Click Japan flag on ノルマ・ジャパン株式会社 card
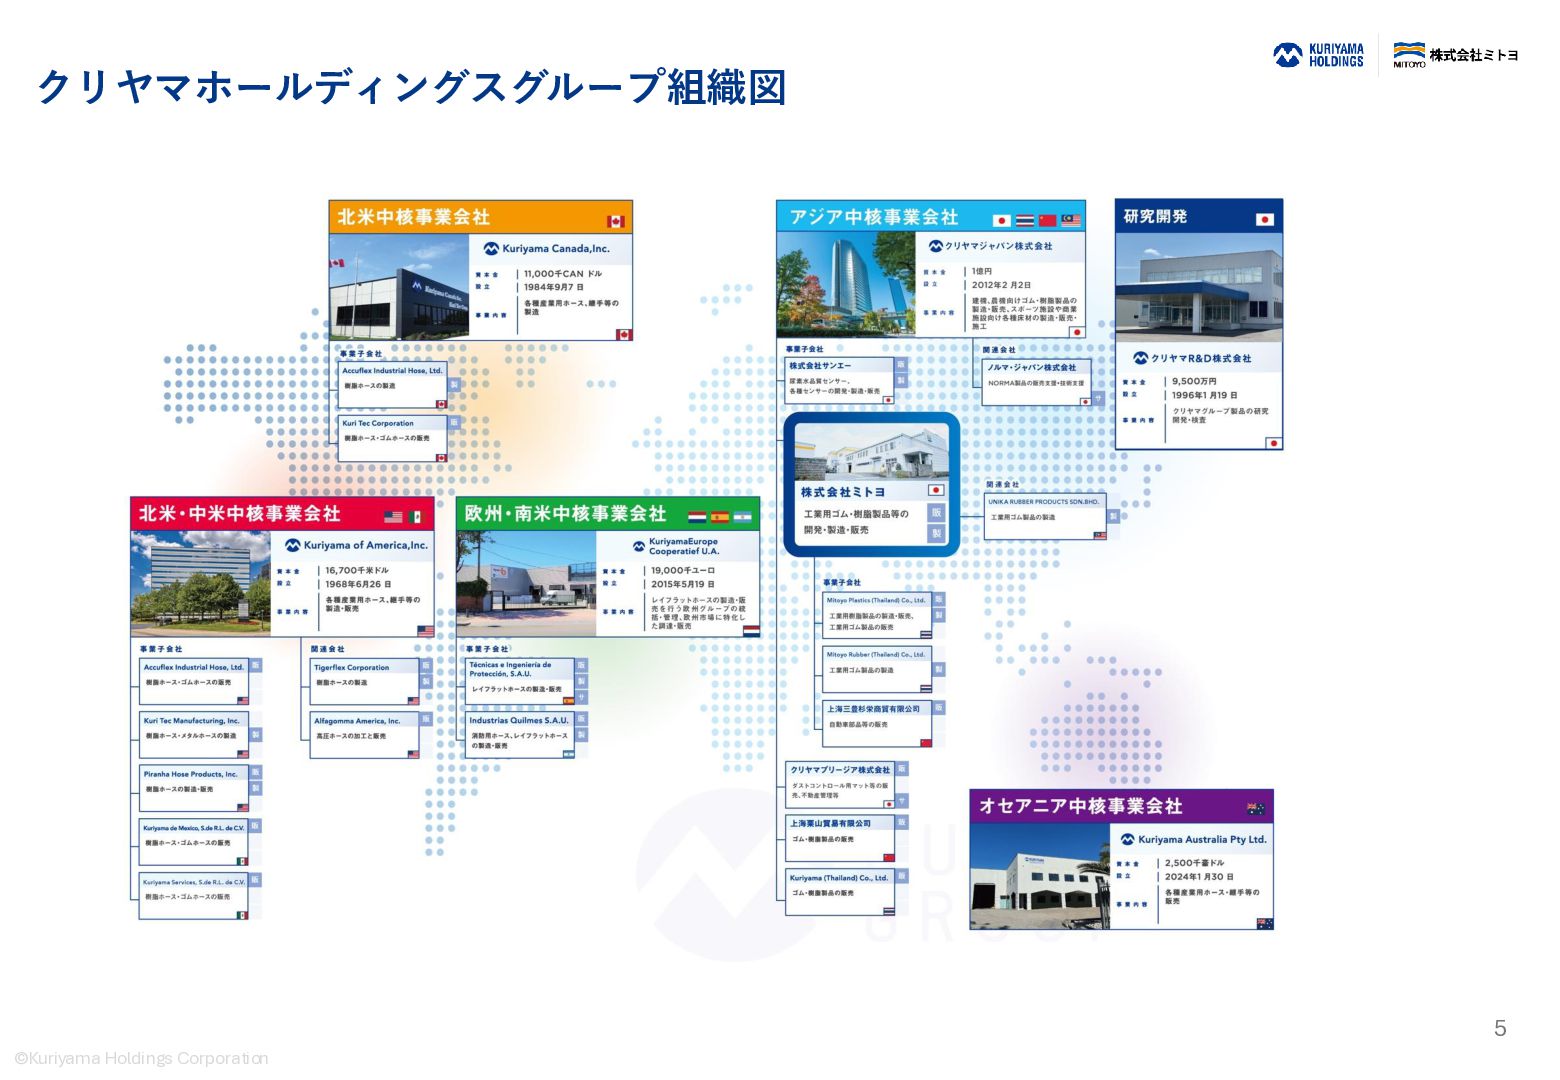The image size is (1560, 1080). tap(1085, 401)
